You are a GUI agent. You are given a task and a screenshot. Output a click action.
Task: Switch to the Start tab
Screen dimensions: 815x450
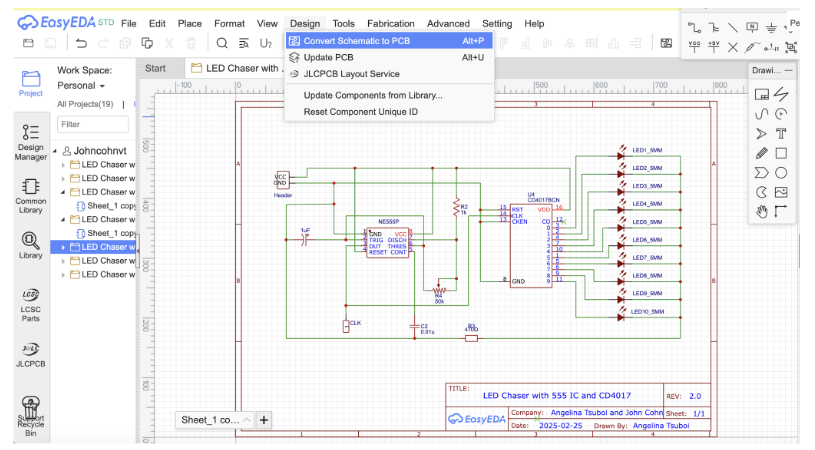(155, 68)
